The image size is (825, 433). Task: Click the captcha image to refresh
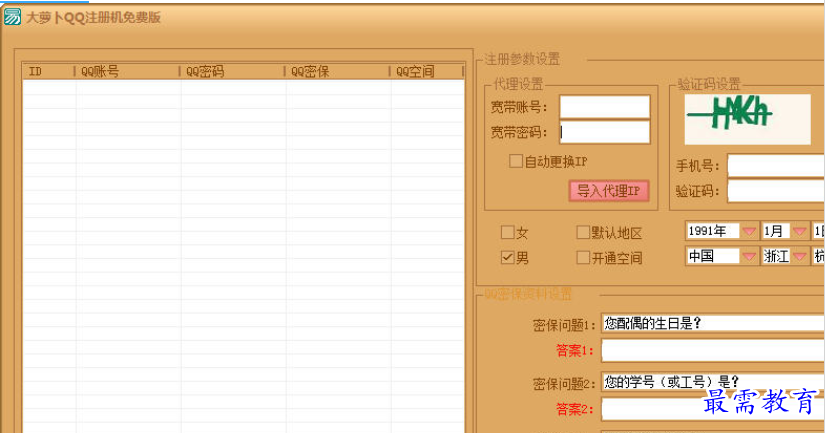pyautogui.click(x=747, y=119)
